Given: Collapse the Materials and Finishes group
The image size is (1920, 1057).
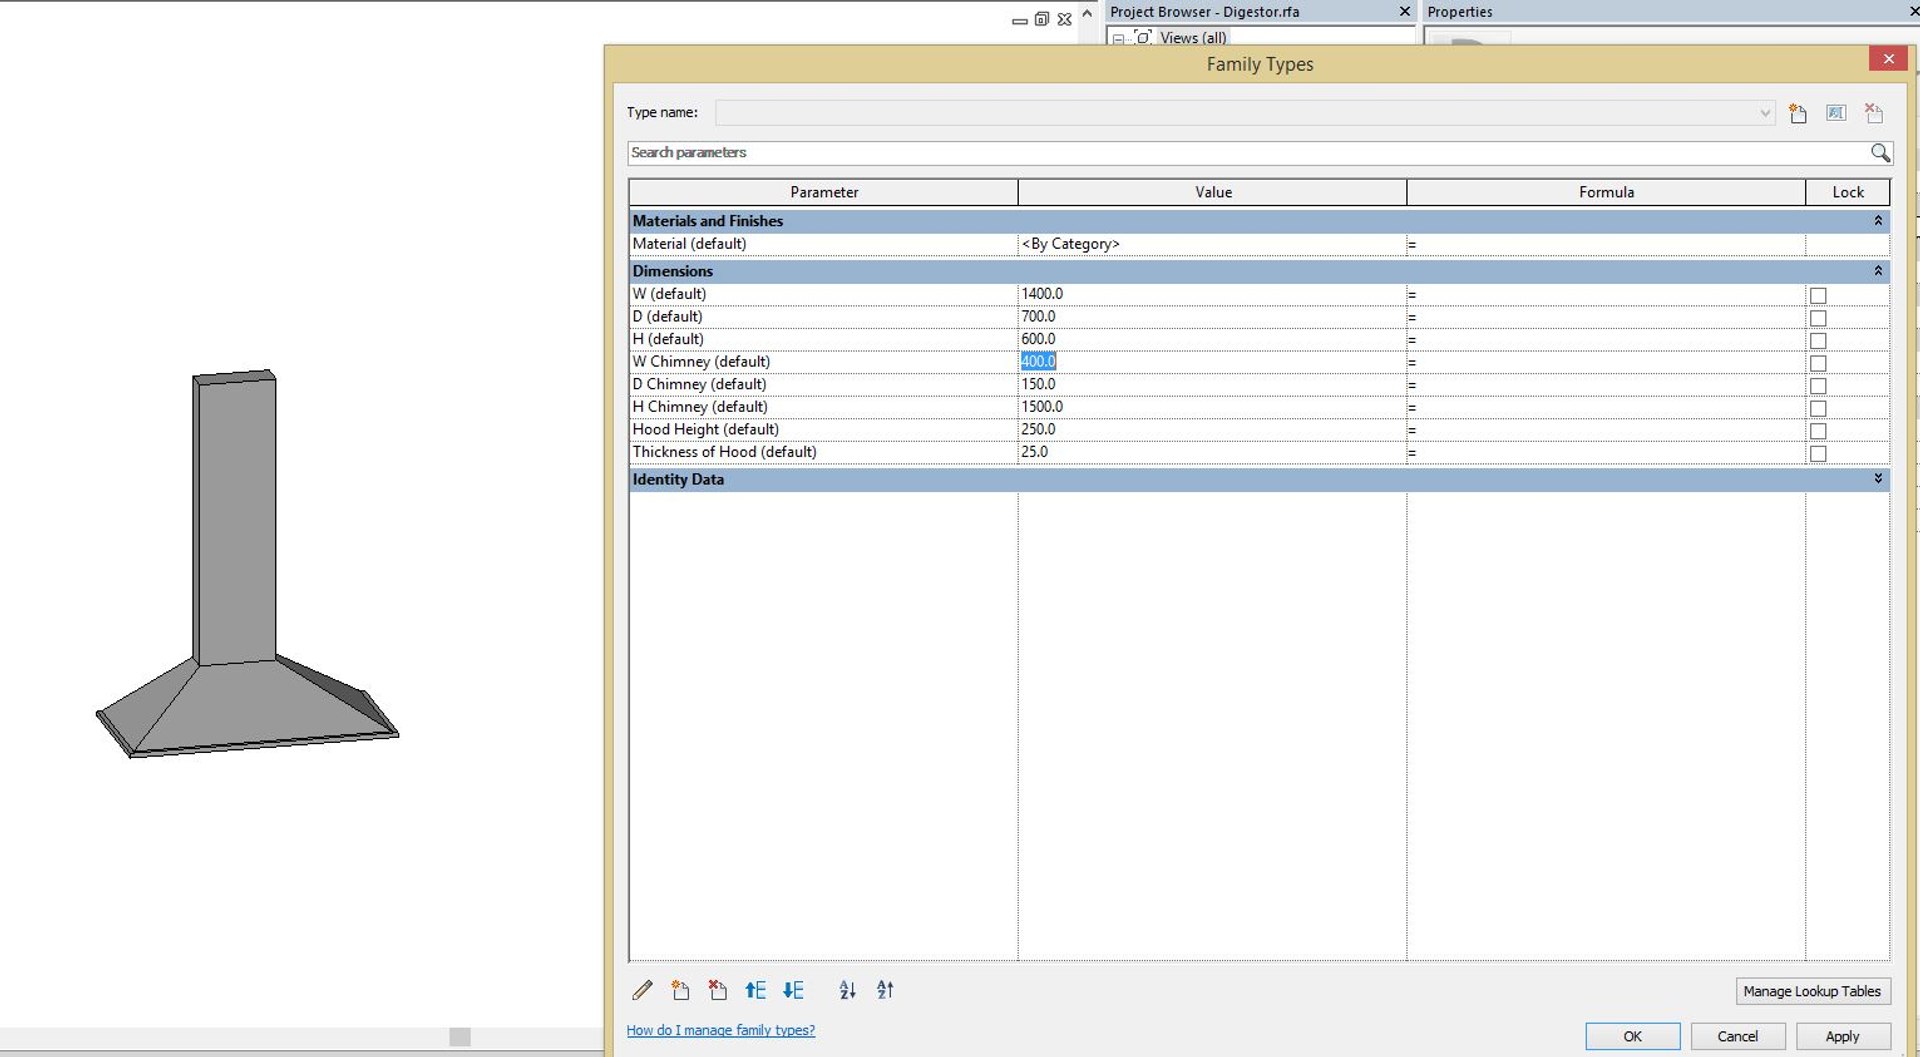Looking at the screenshot, I should point(1878,220).
